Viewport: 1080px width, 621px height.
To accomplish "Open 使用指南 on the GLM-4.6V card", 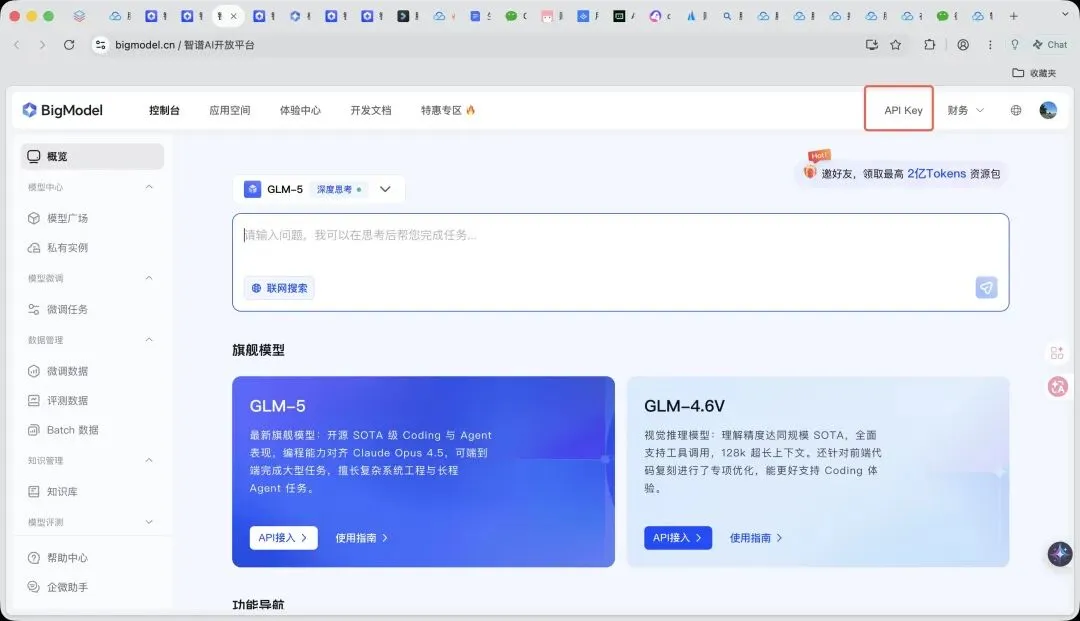I will 756,538.
